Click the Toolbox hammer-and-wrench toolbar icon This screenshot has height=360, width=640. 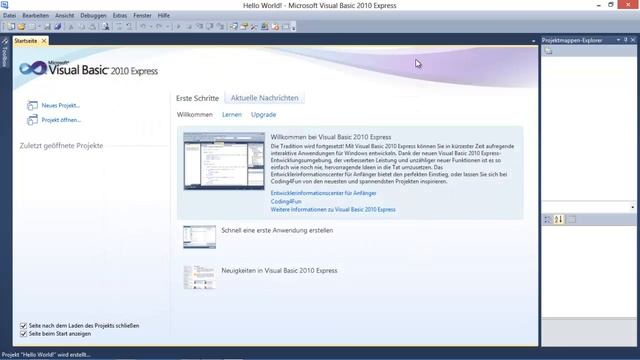[x=254, y=27]
